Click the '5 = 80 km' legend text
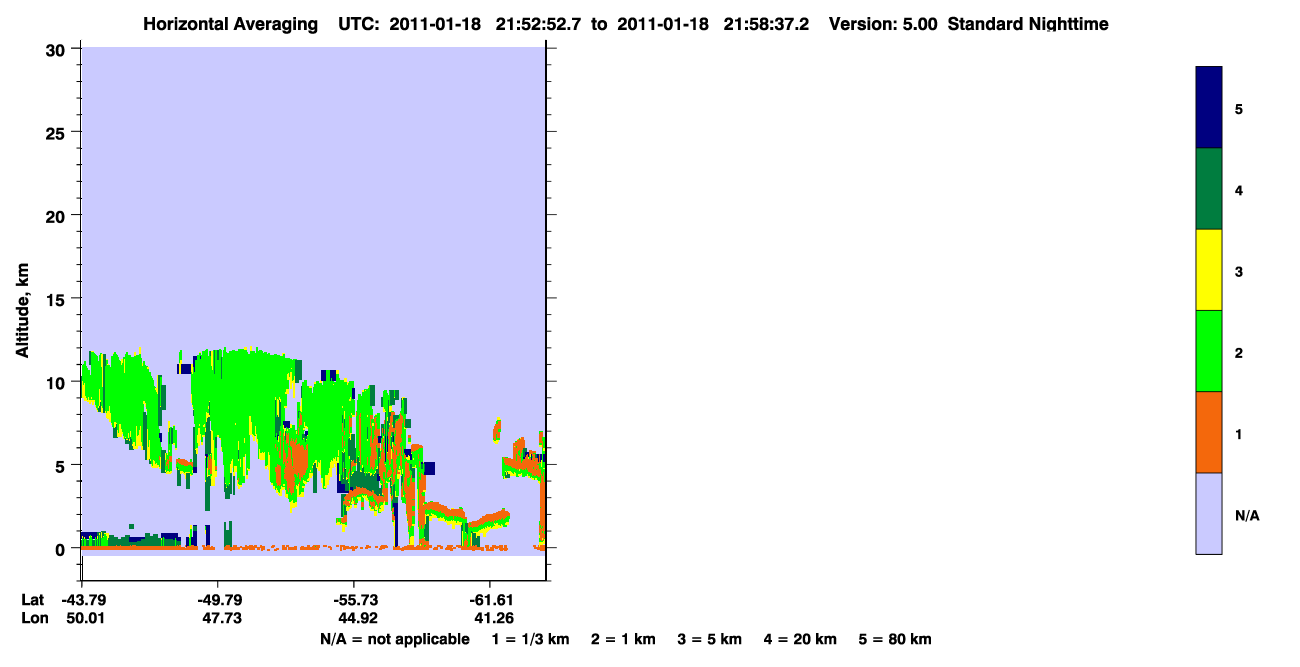 895,639
